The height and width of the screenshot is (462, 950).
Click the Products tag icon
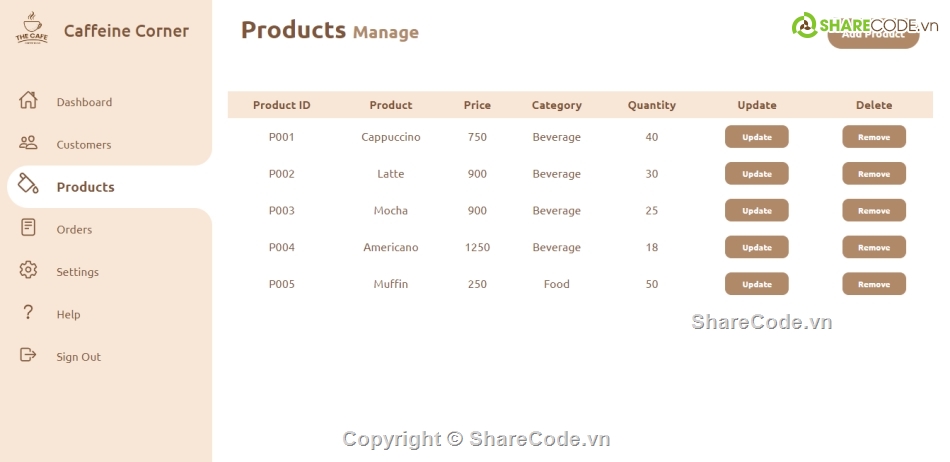(x=28, y=185)
